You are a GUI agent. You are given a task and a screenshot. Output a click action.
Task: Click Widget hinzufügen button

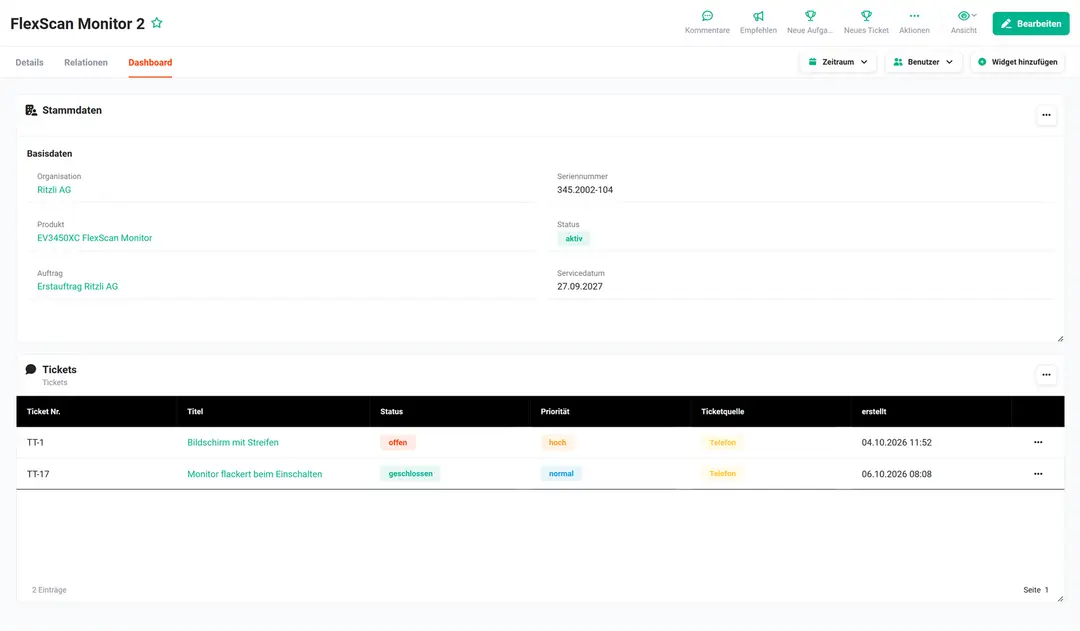click(x=1018, y=62)
